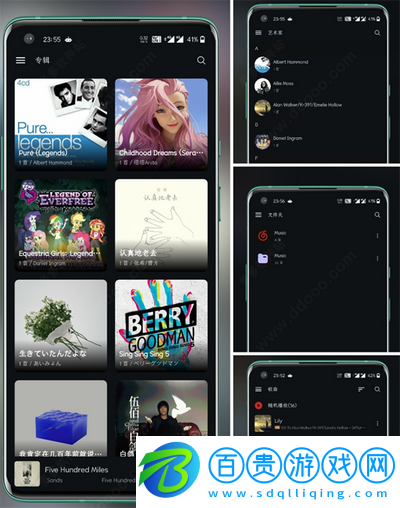This screenshot has width=400, height=508.
Task: Open the red NetEase Music folder icon
Action: [263, 236]
